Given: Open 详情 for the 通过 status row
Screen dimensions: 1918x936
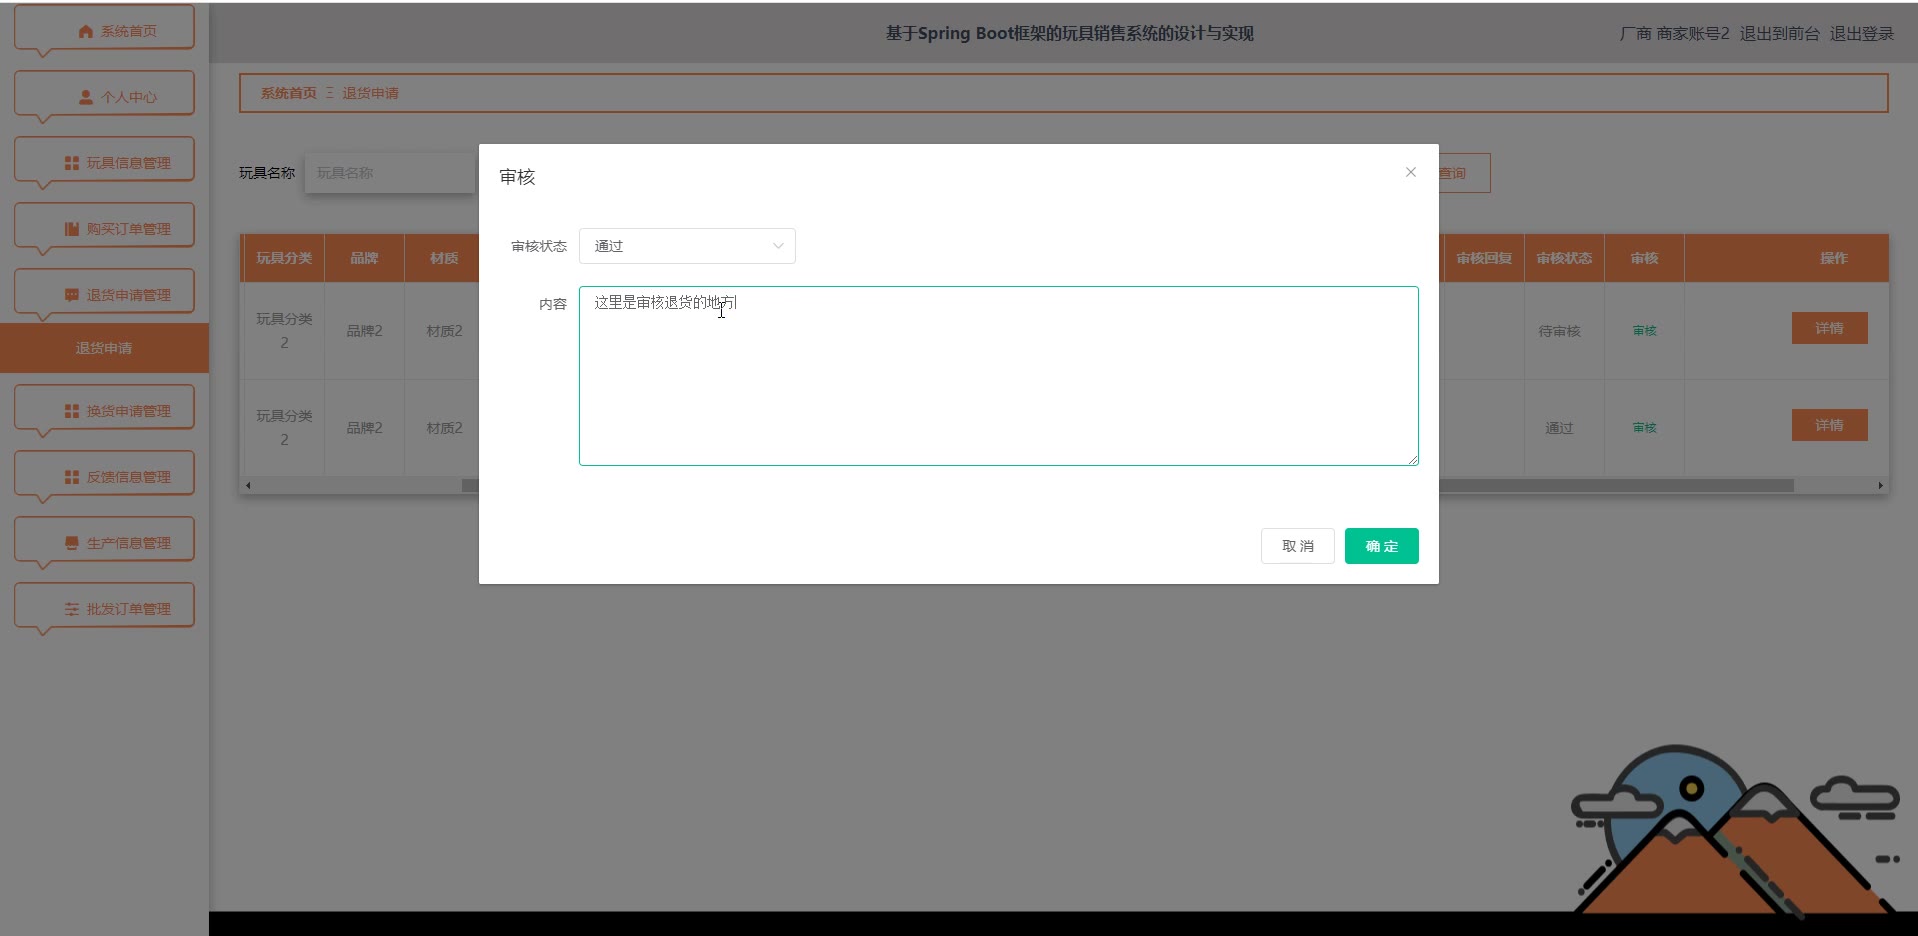Looking at the screenshot, I should click(1829, 425).
